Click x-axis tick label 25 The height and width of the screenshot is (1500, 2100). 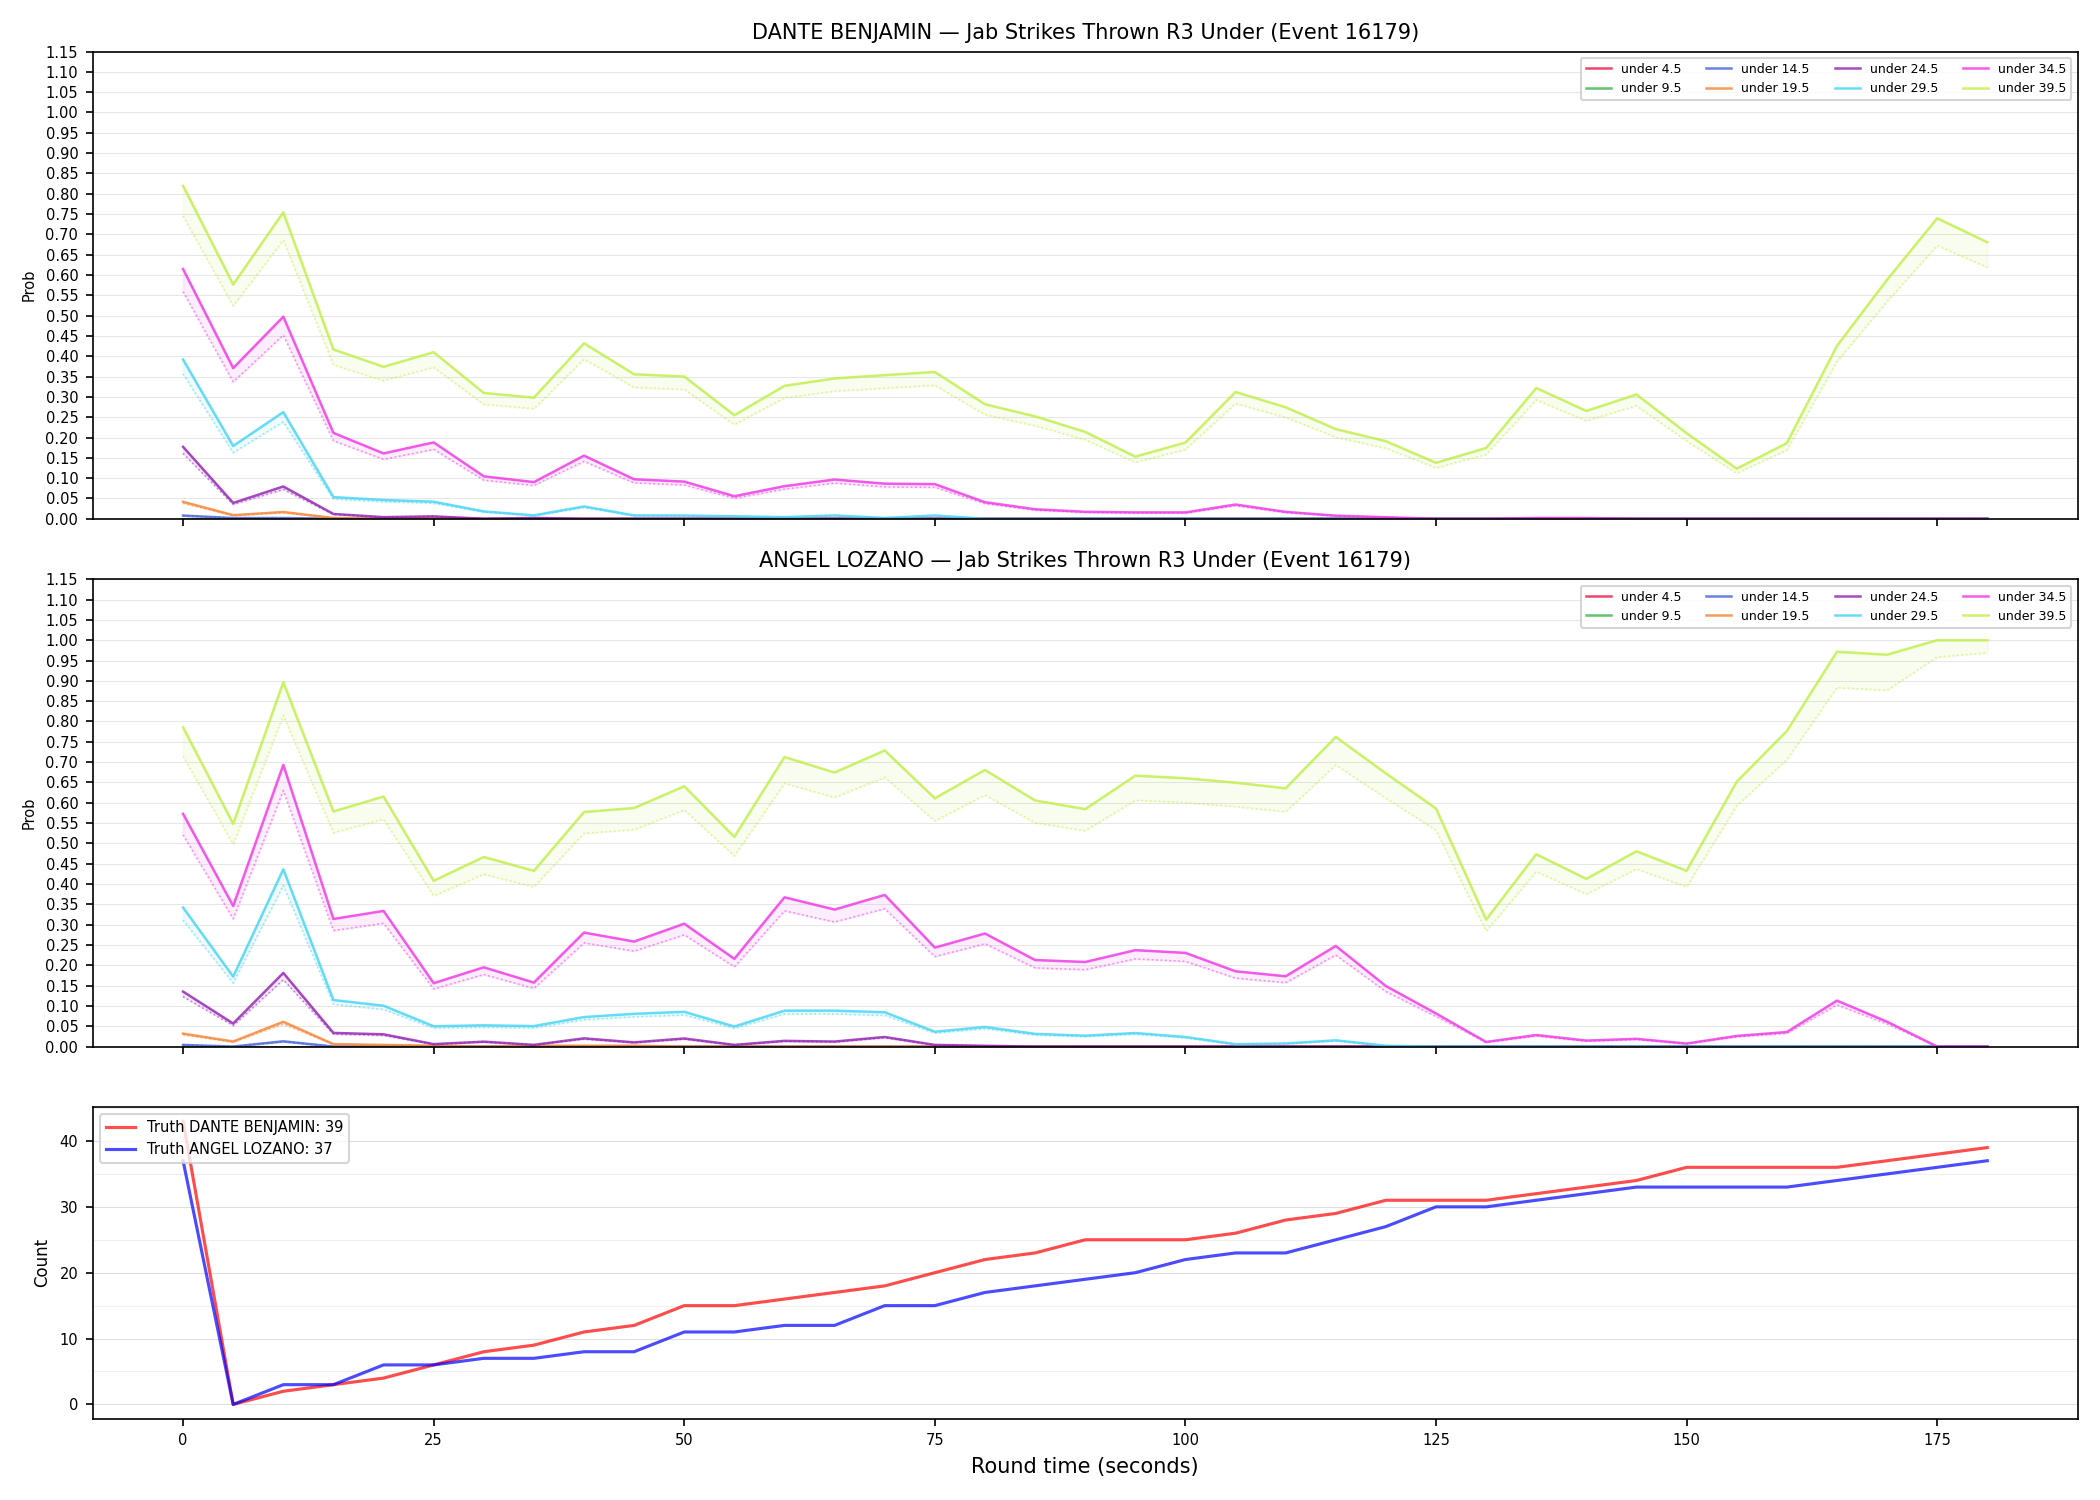coord(433,1440)
